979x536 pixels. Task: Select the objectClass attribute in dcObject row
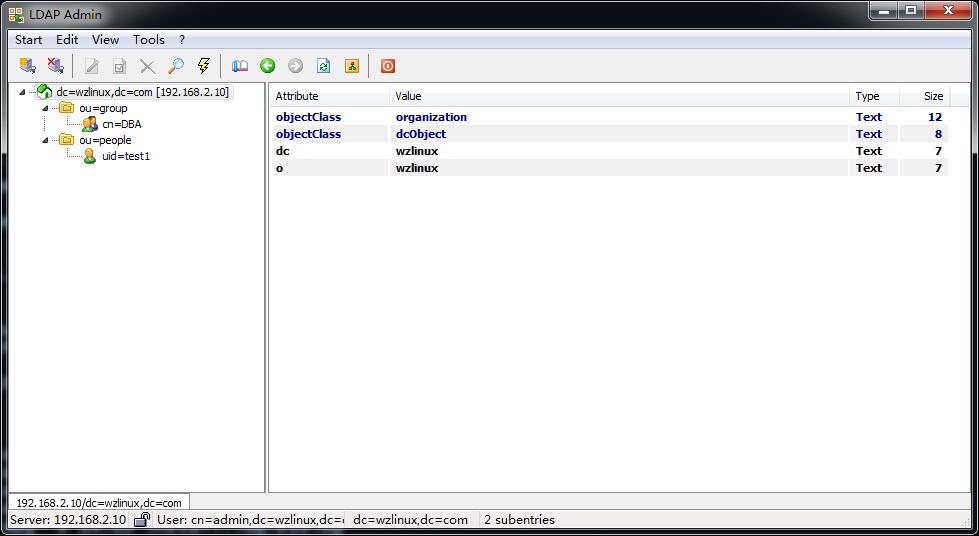(308, 134)
